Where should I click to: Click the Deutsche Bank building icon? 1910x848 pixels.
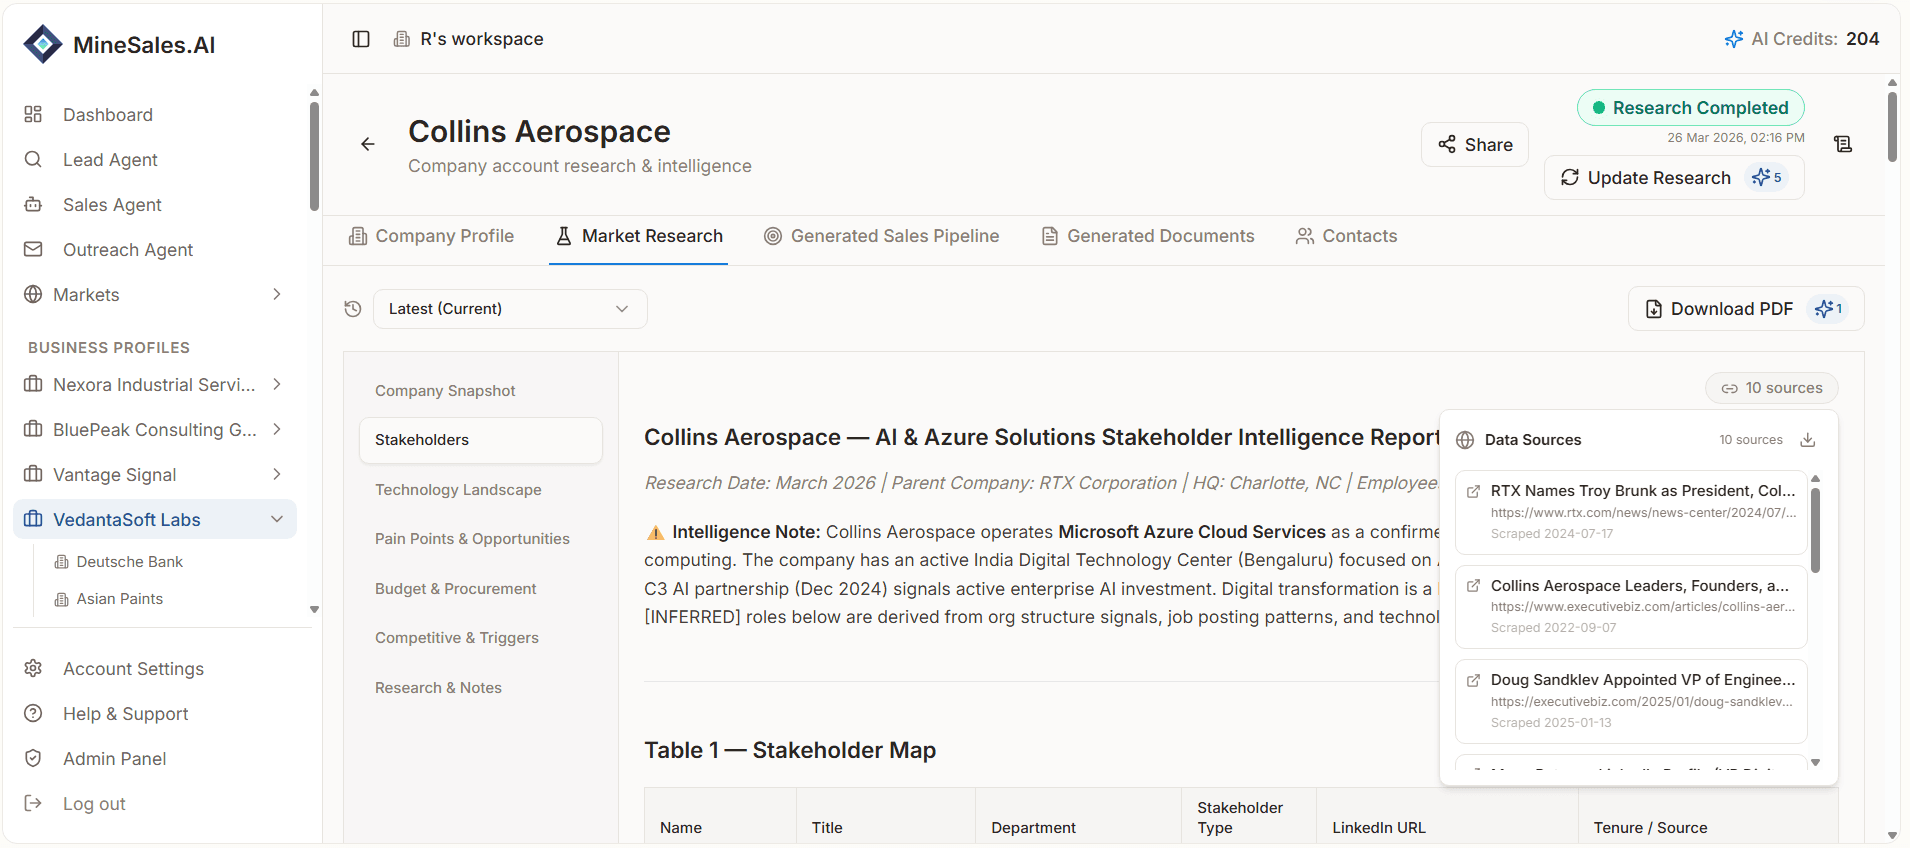click(x=62, y=562)
